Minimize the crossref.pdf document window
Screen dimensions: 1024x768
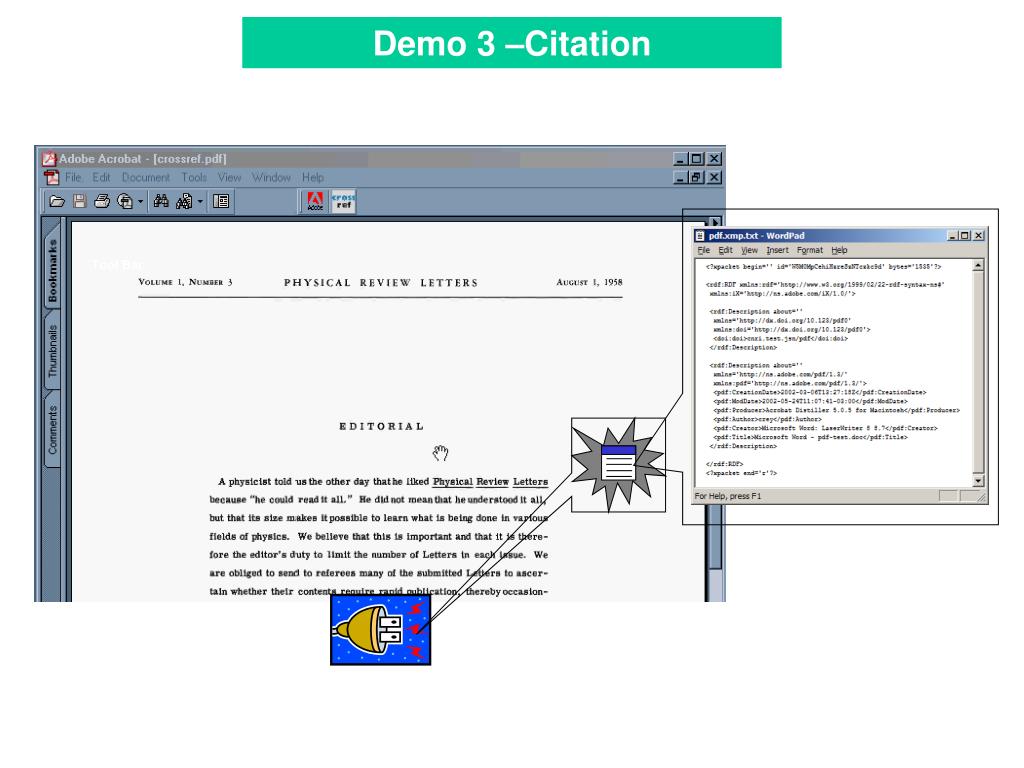point(680,178)
